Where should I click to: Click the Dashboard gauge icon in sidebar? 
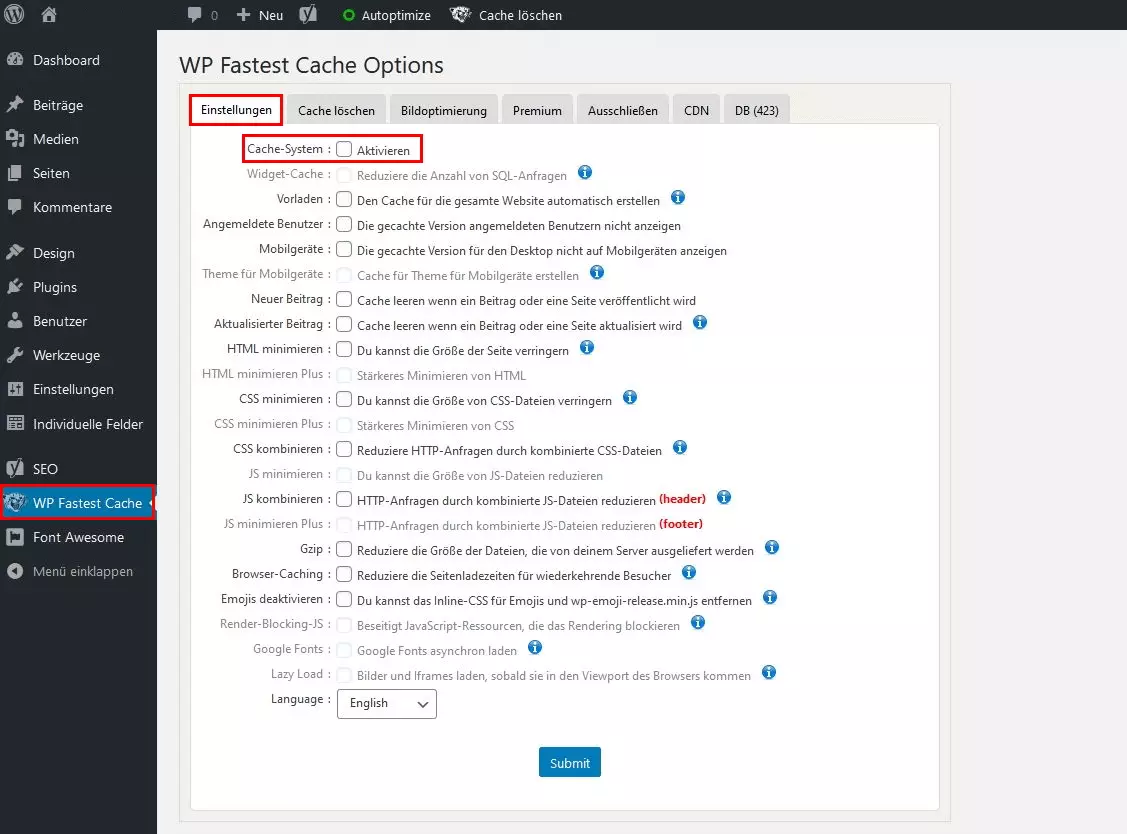click(x=15, y=60)
